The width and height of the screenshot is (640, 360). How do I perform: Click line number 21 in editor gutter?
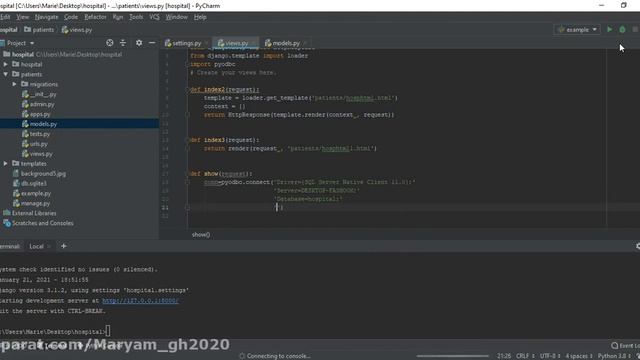tap(165, 207)
